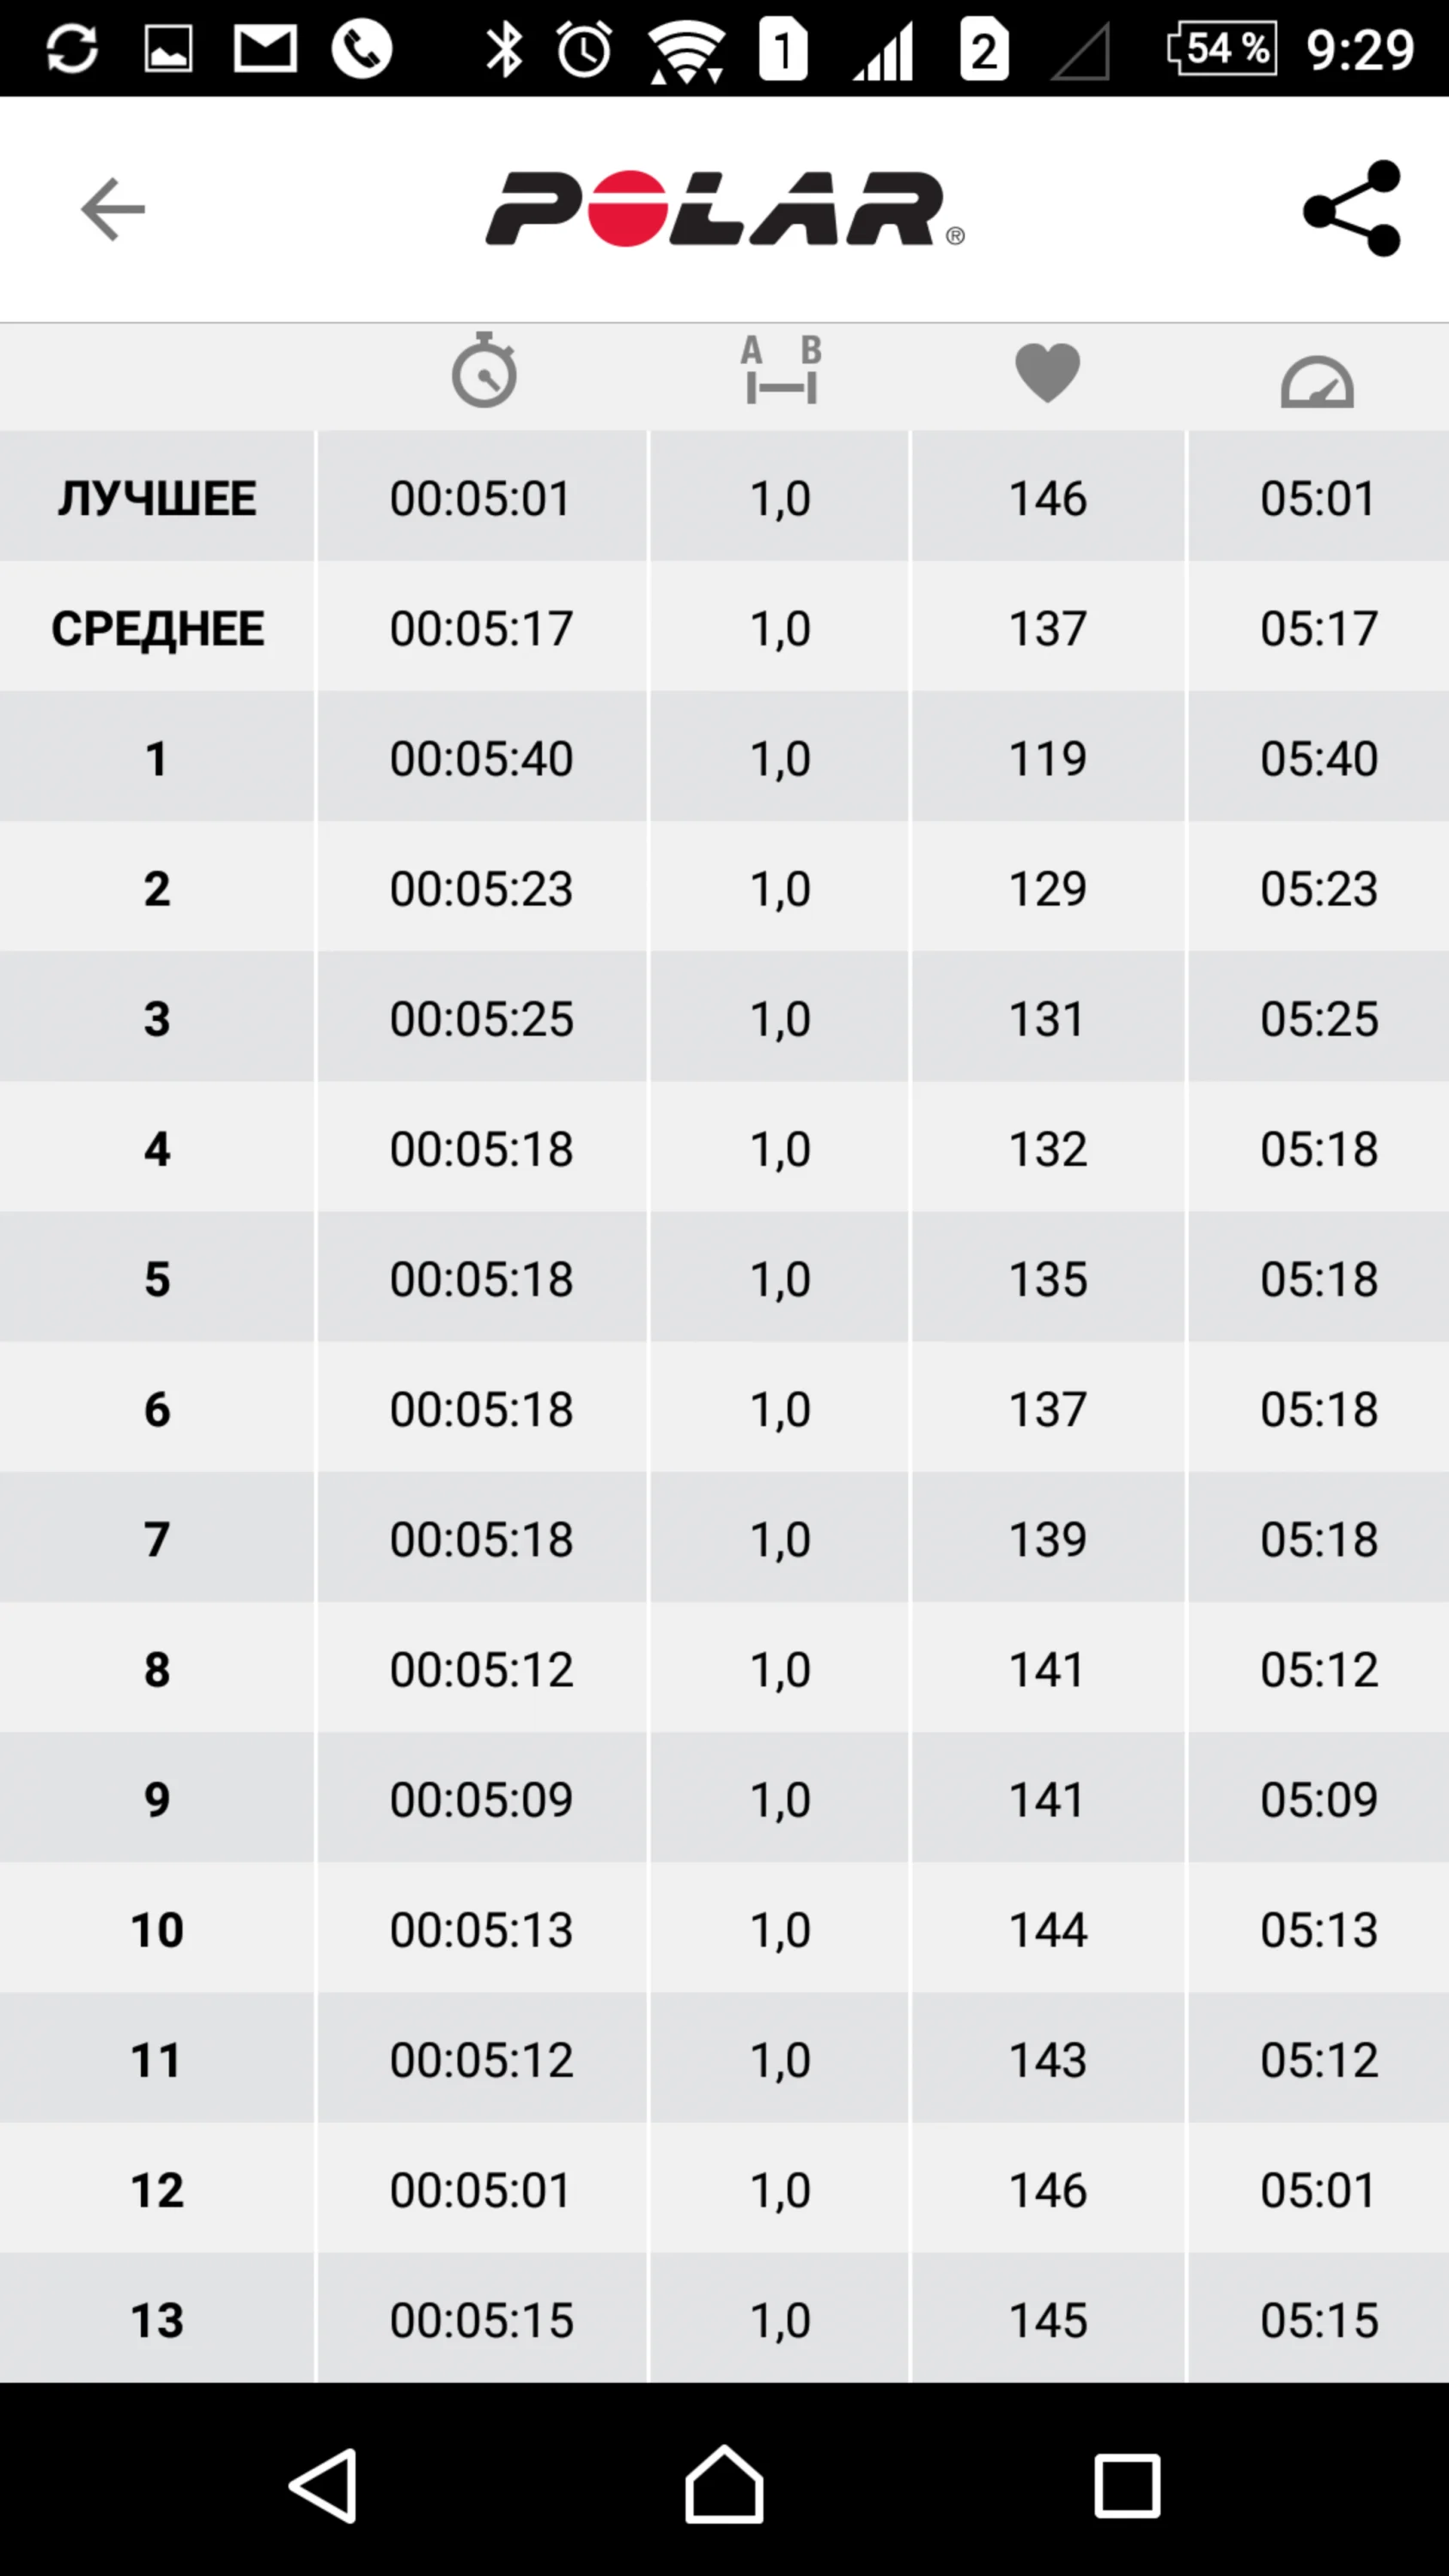Select lap 1 row label
This screenshot has height=2576, width=1449.
157,758
